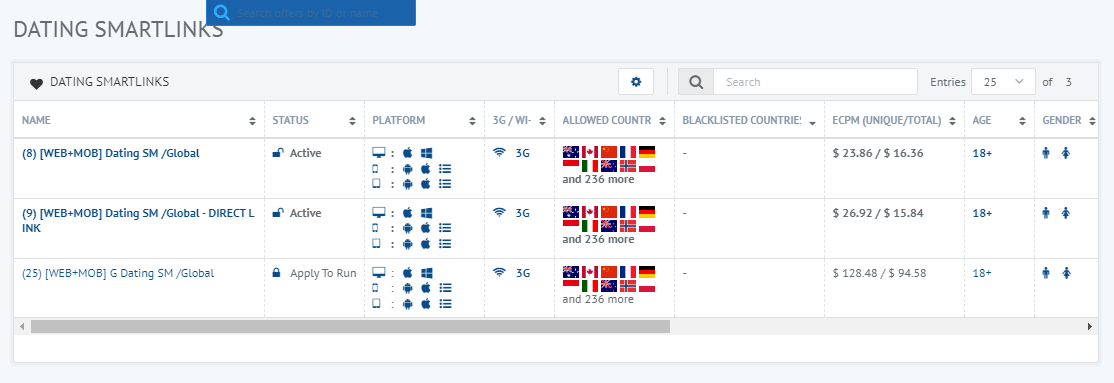Open (8) [WEB+MOB] Dating SM /Global offer
Image resolution: width=1114 pixels, height=383 pixels.
(111, 153)
